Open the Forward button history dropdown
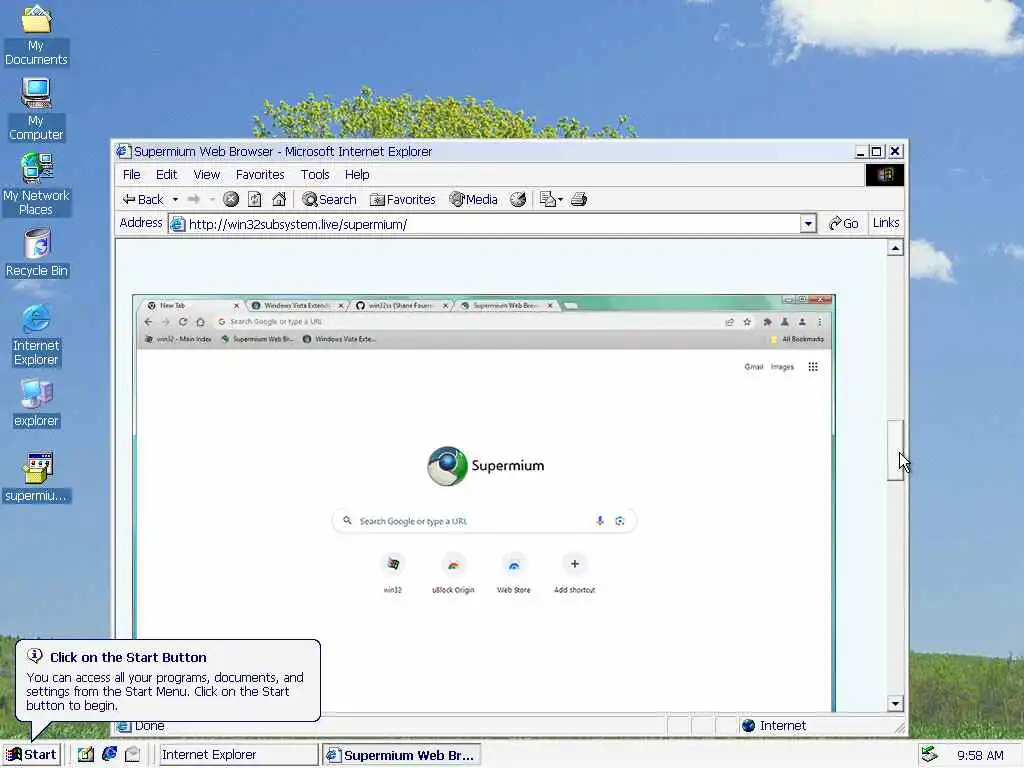Viewport: 1024px width, 768px height. (212, 199)
